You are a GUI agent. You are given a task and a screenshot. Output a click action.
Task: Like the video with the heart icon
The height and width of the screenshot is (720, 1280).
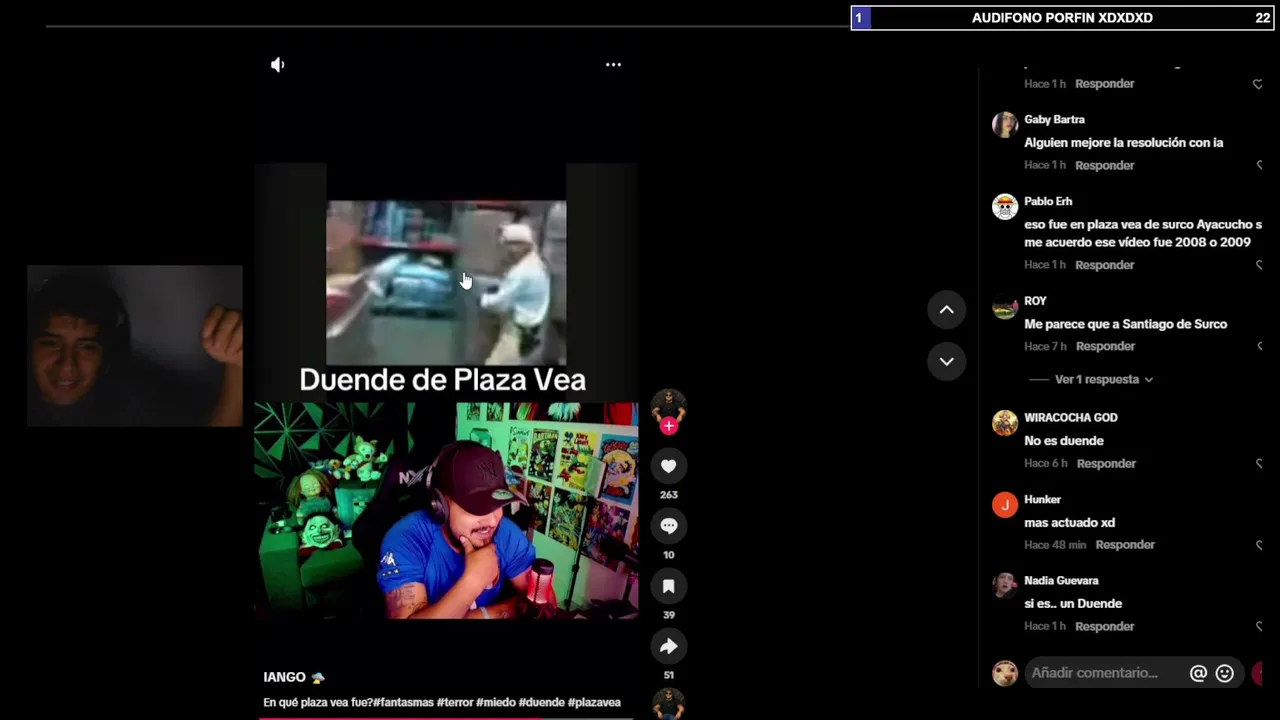(x=669, y=466)
